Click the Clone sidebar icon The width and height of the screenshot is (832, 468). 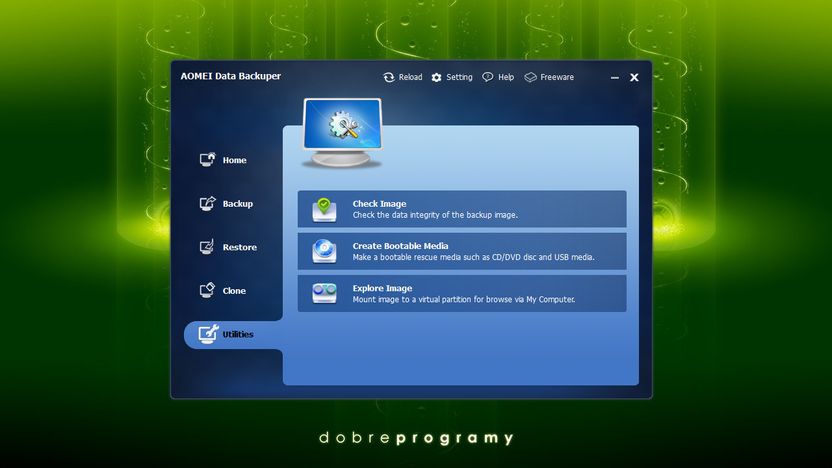pos(207,290)
